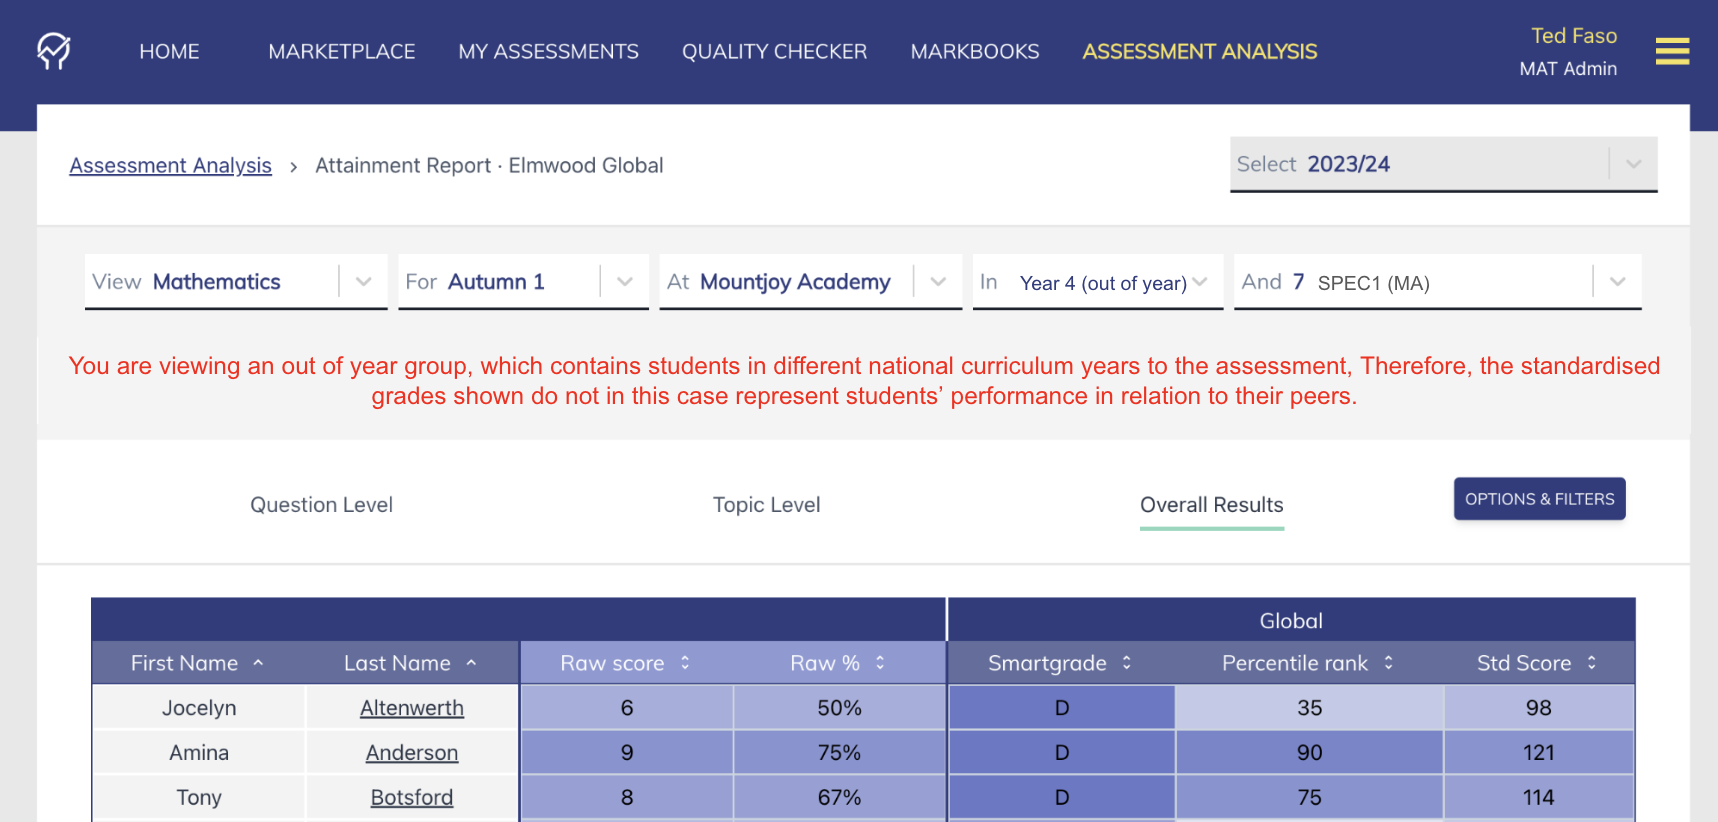Sort Raw score column arrows
The width and height of the screenshot is (1718, 822).
point(685,663)
